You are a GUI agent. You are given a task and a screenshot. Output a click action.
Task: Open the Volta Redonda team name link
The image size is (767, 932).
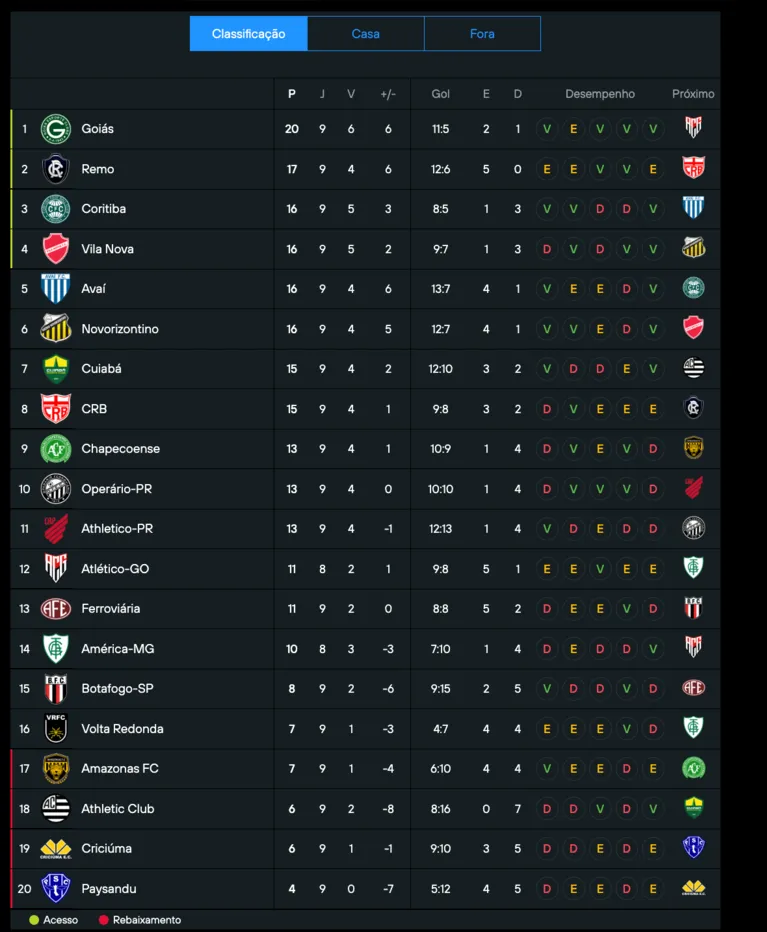(x=122, y=729)
